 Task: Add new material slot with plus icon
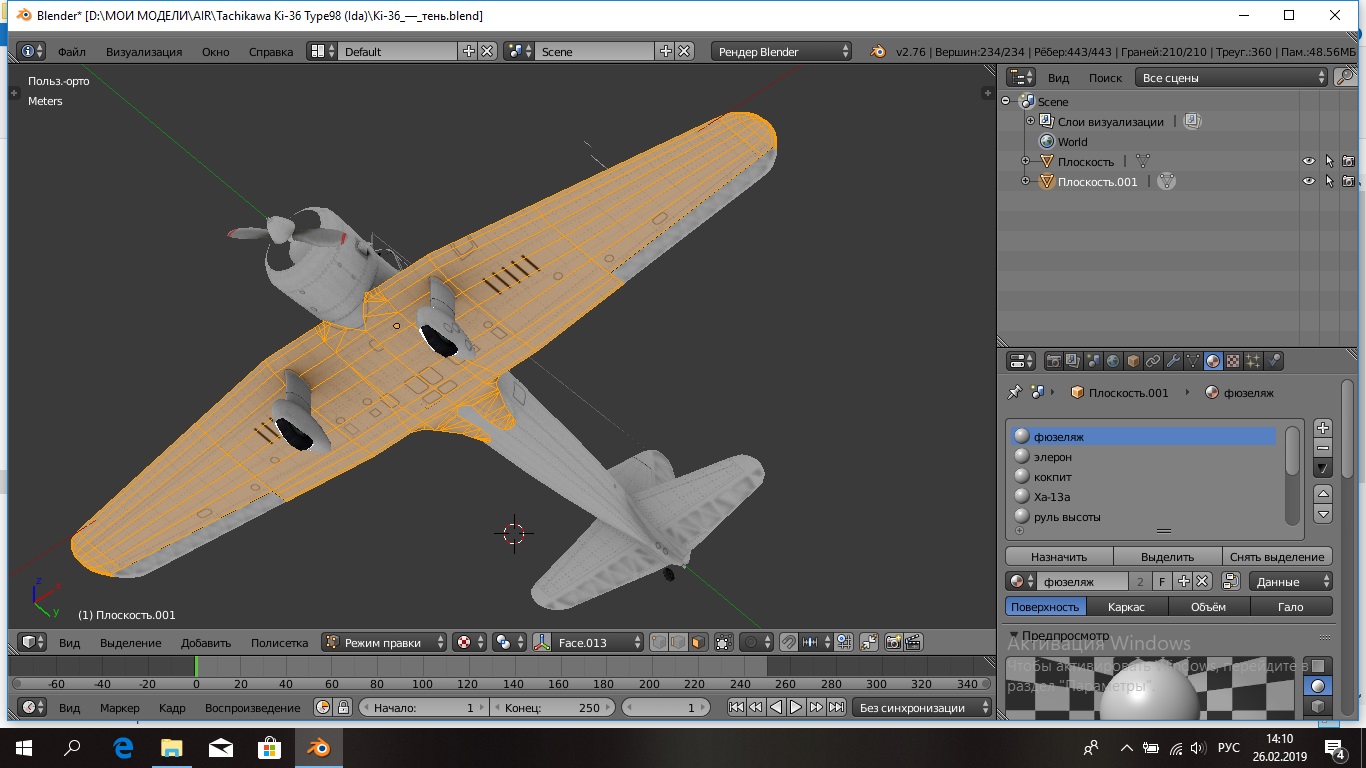[x=1322, y=428]
